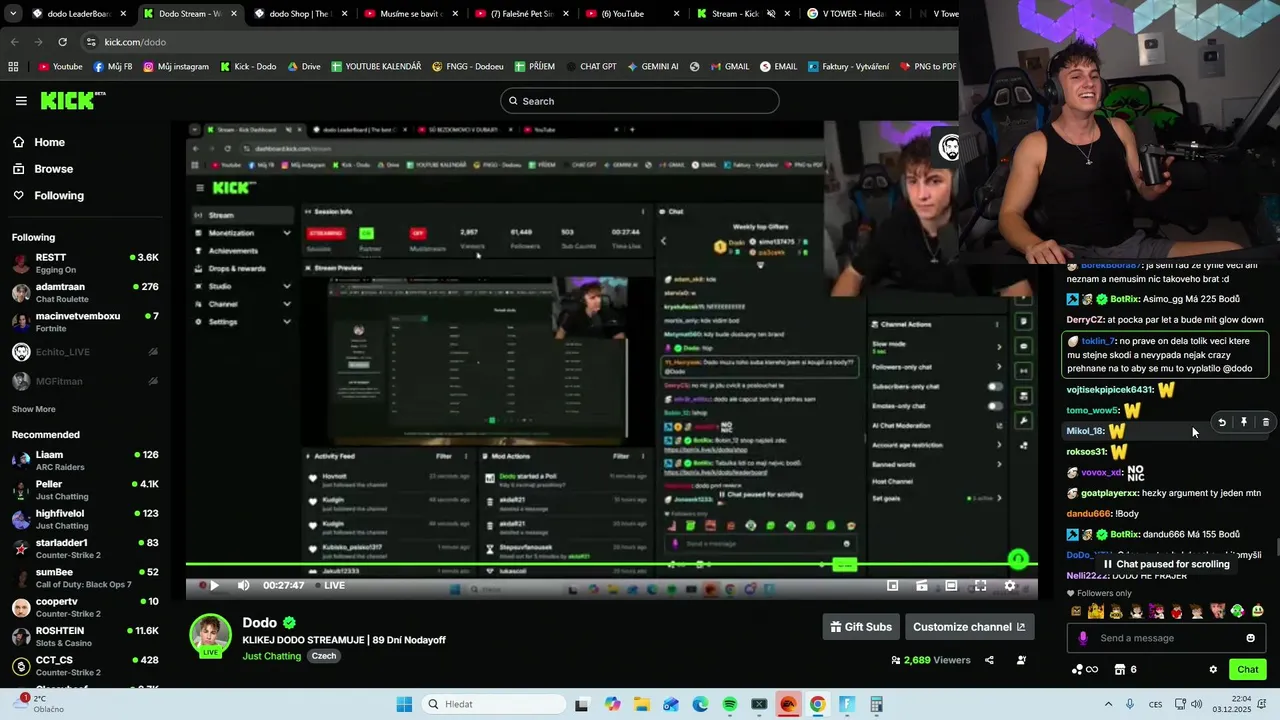Jump to LIVE in the player
The width and height of the screenshot is (1280, 720).
pyautogui.click(x=331, y=585)
